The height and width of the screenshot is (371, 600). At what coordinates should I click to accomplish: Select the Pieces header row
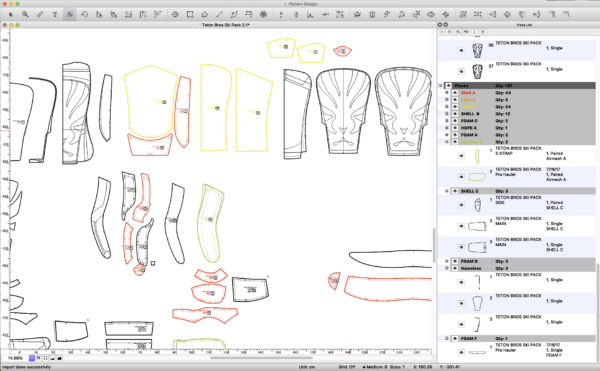click(x=517, y=86)
